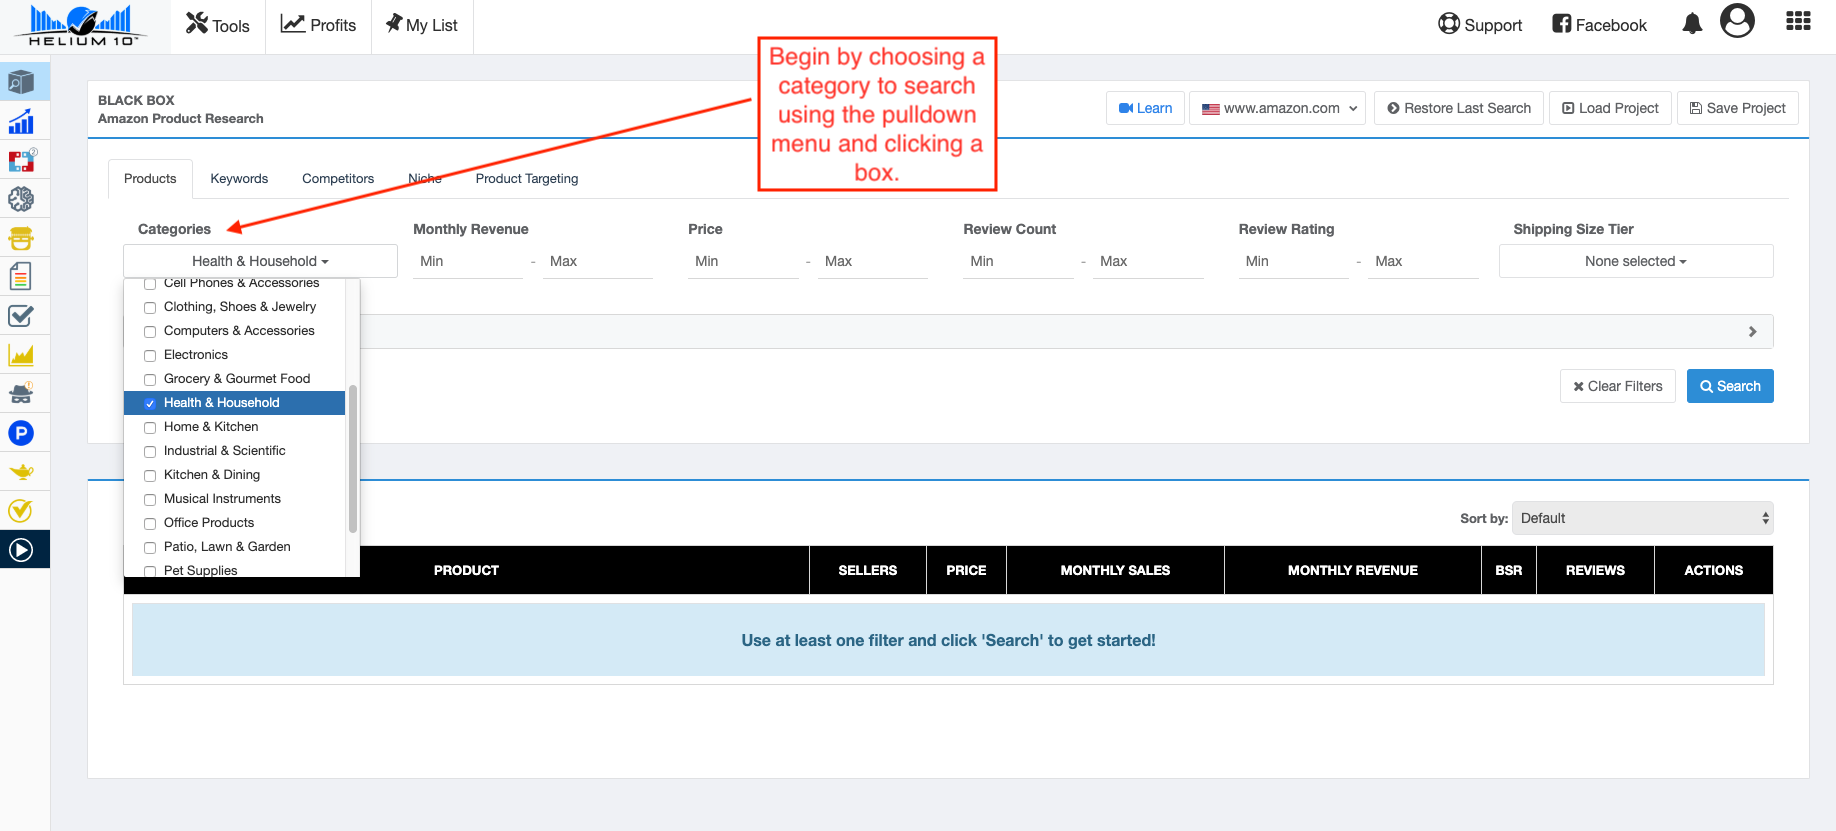Open the checkbox checkmark sidebar tool
The image size is (1836, 831).
(21, 316)
